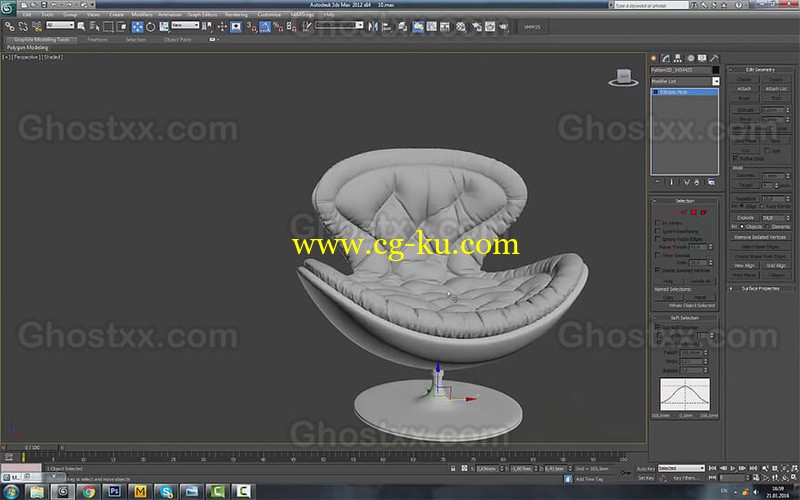This screenshot has height=500, width=800.
Task: Click the time slider 0 / 100 handle
Action: pyautogui.click(x=32, y=447)
